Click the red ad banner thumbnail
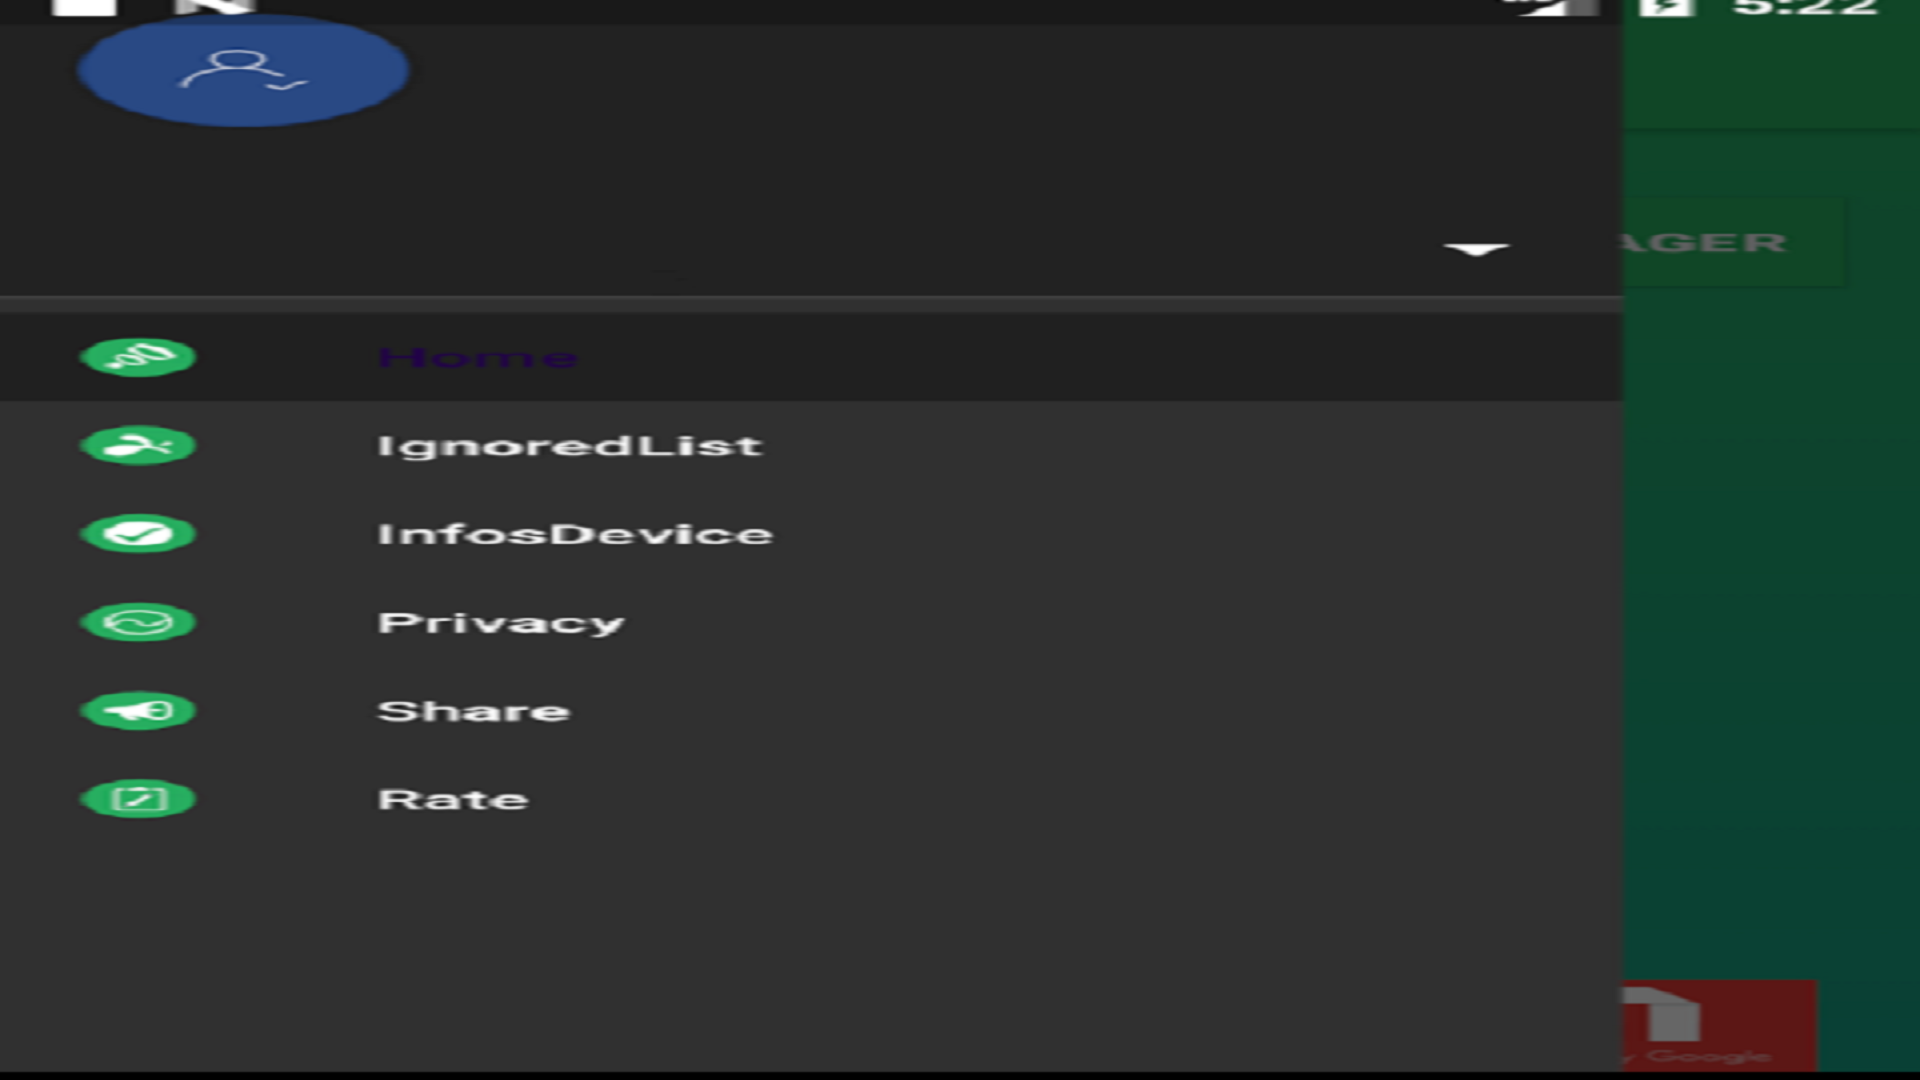This screenshot has height=1080, width=1920. [1718, 1025]
